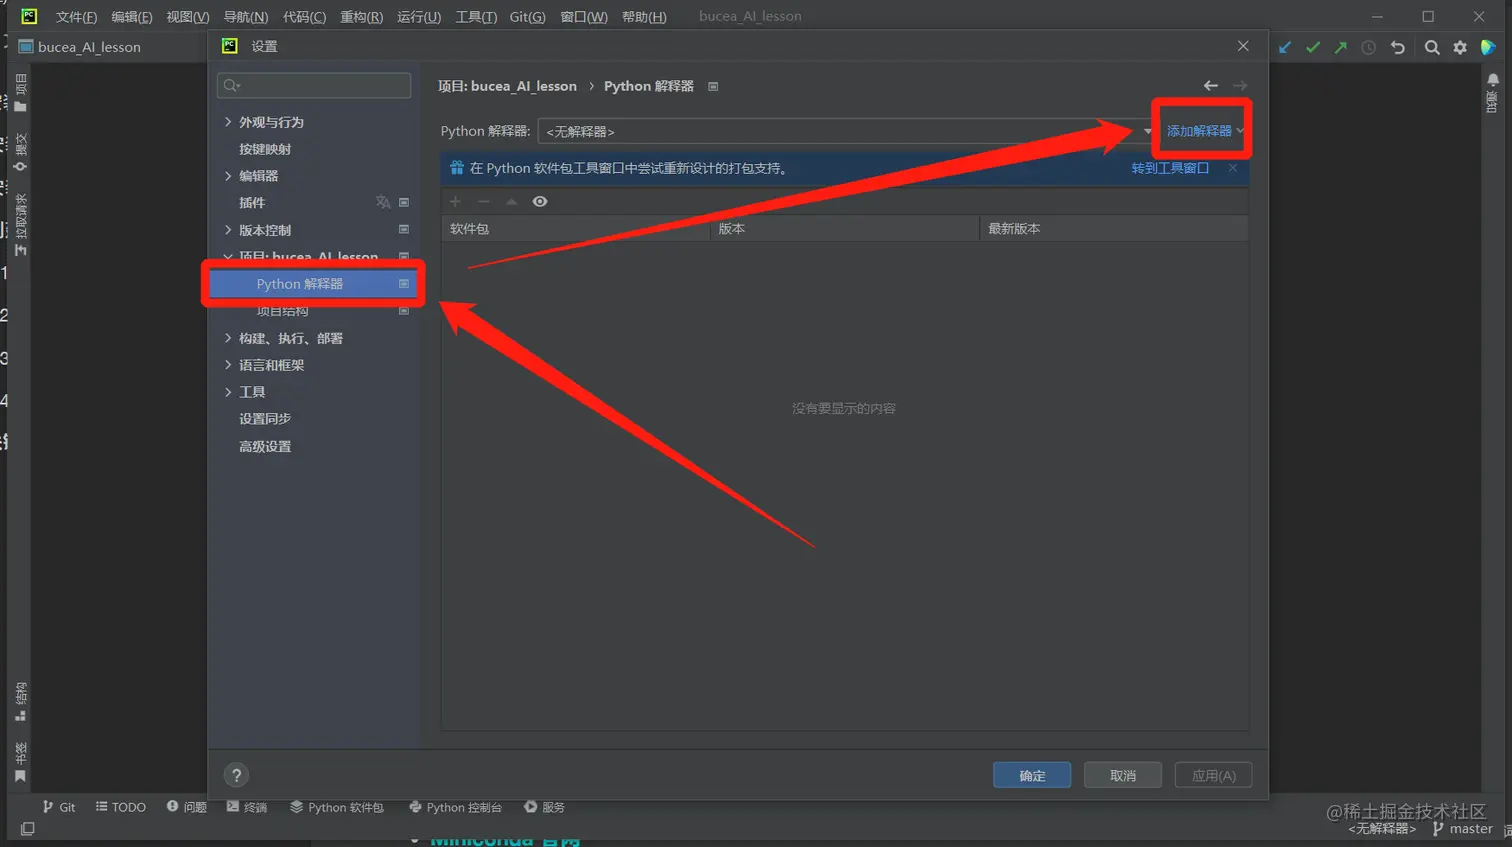This screenshot has width=1512, height=847.
Task: Open the Python 解释器 <无解释器> dropdown
Action: tap(847, 131)
